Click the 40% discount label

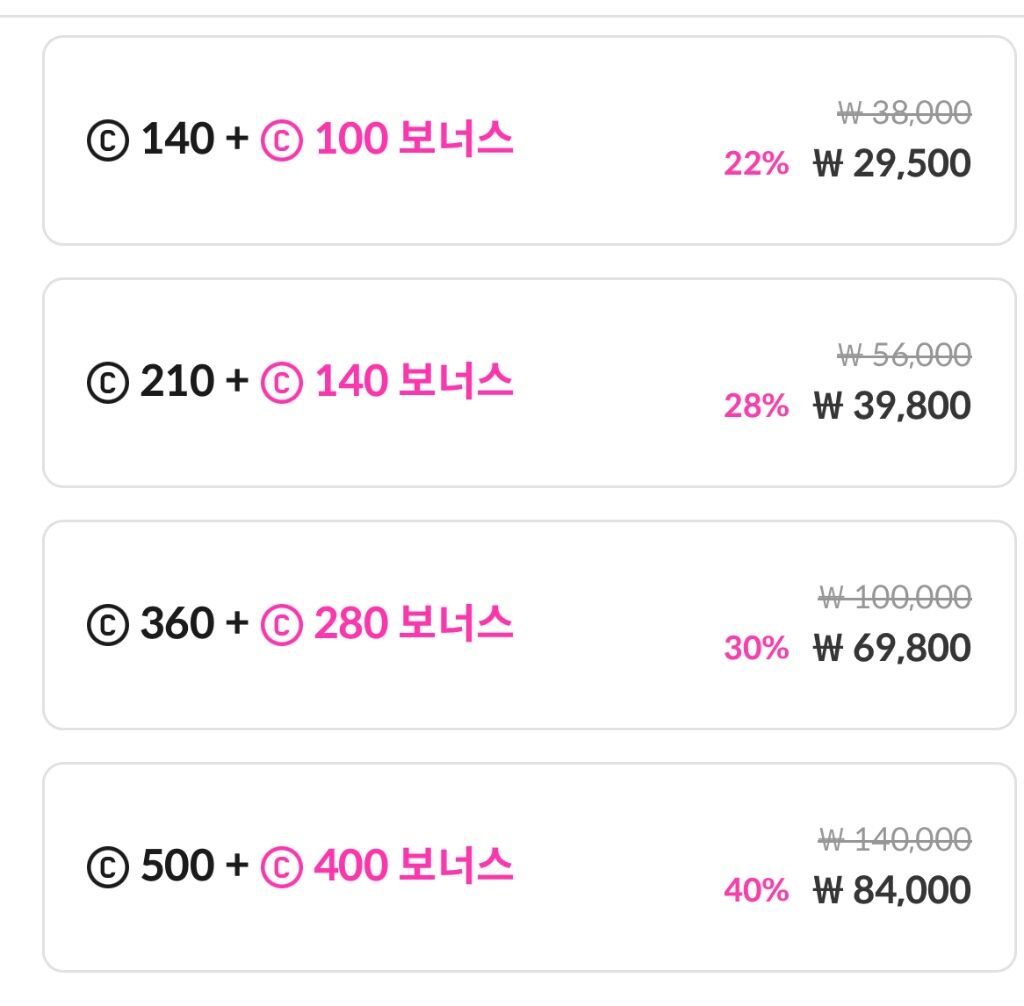click(x=756, y=890)
